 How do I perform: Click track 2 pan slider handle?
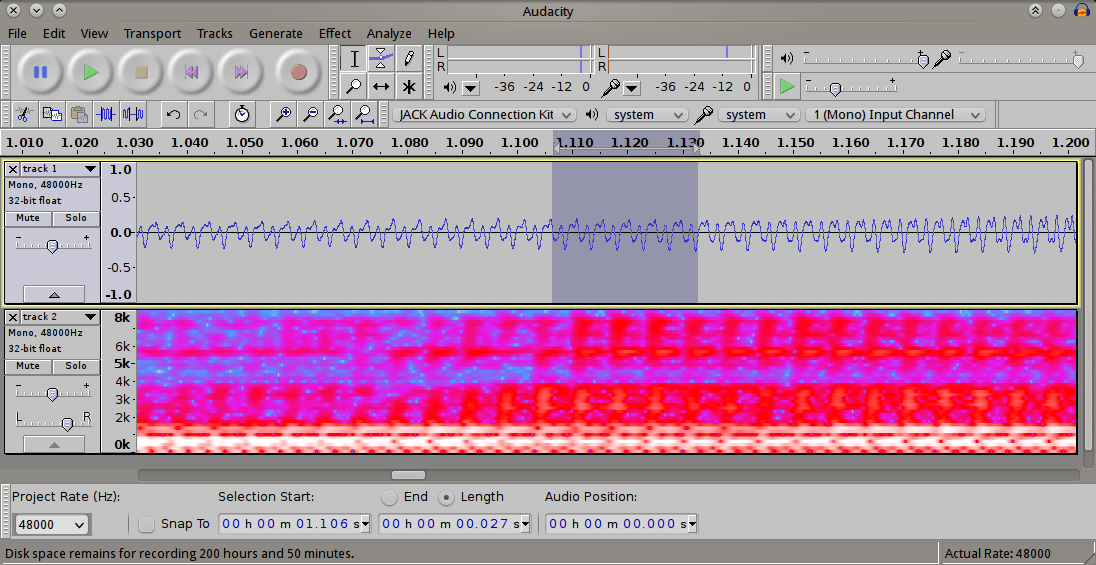pos(67,424)
